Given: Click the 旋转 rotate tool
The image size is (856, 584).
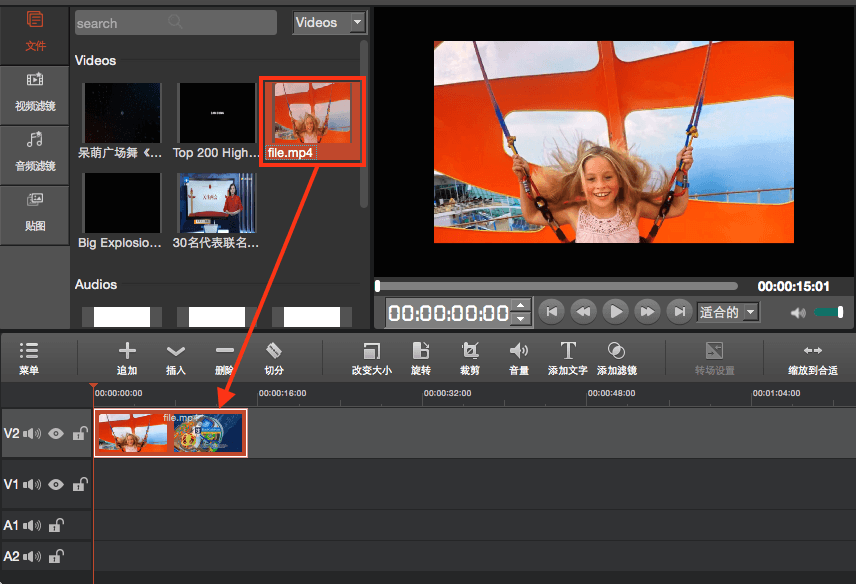Looking at the screenshot, I should [420, 359].
